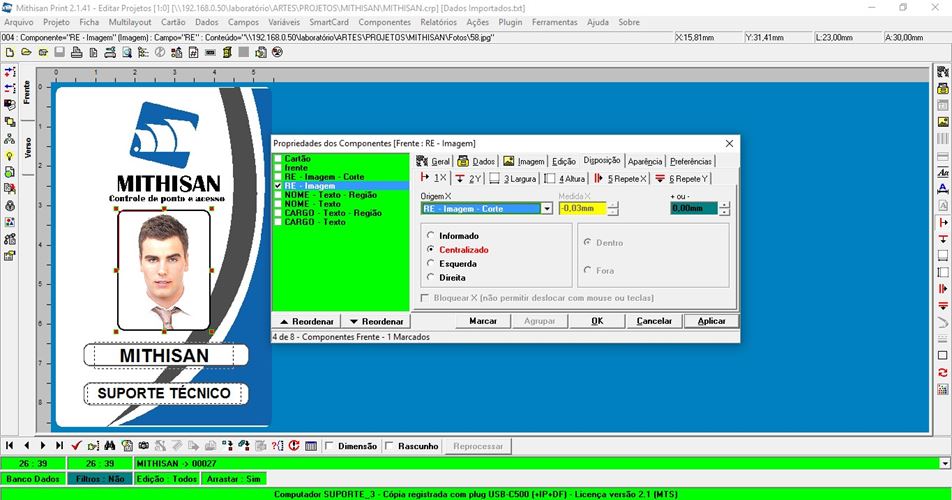Toggle the frente component checkbox

click(278, 168)
